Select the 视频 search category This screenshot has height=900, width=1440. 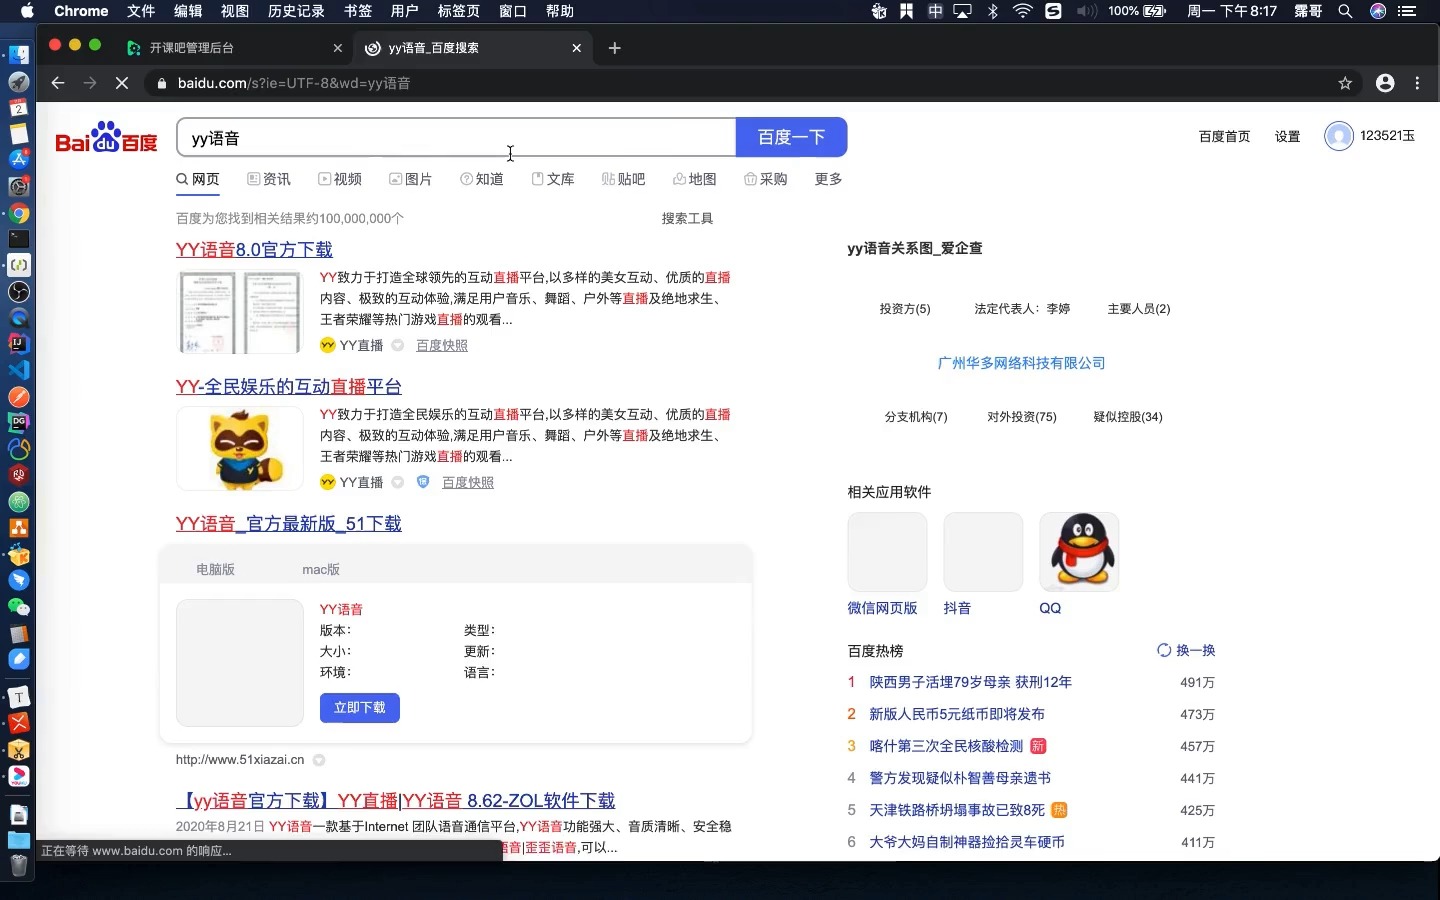point(340,179)
